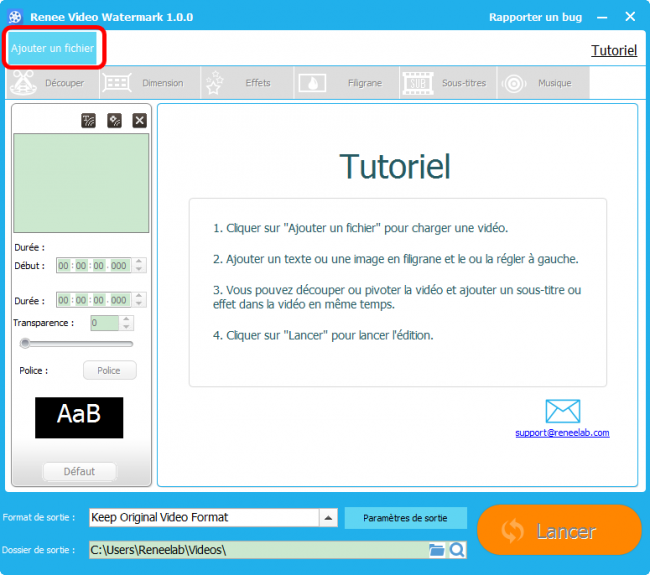The width and height of the screenshot is (650, 575).
Task: Click the Musique disc icon
Action: click(514, 84)
